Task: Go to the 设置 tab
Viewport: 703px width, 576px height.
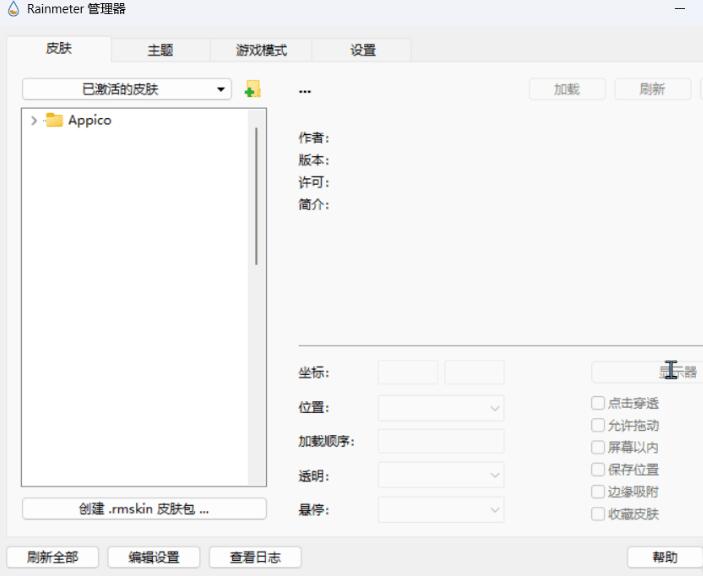Action: 362,51
